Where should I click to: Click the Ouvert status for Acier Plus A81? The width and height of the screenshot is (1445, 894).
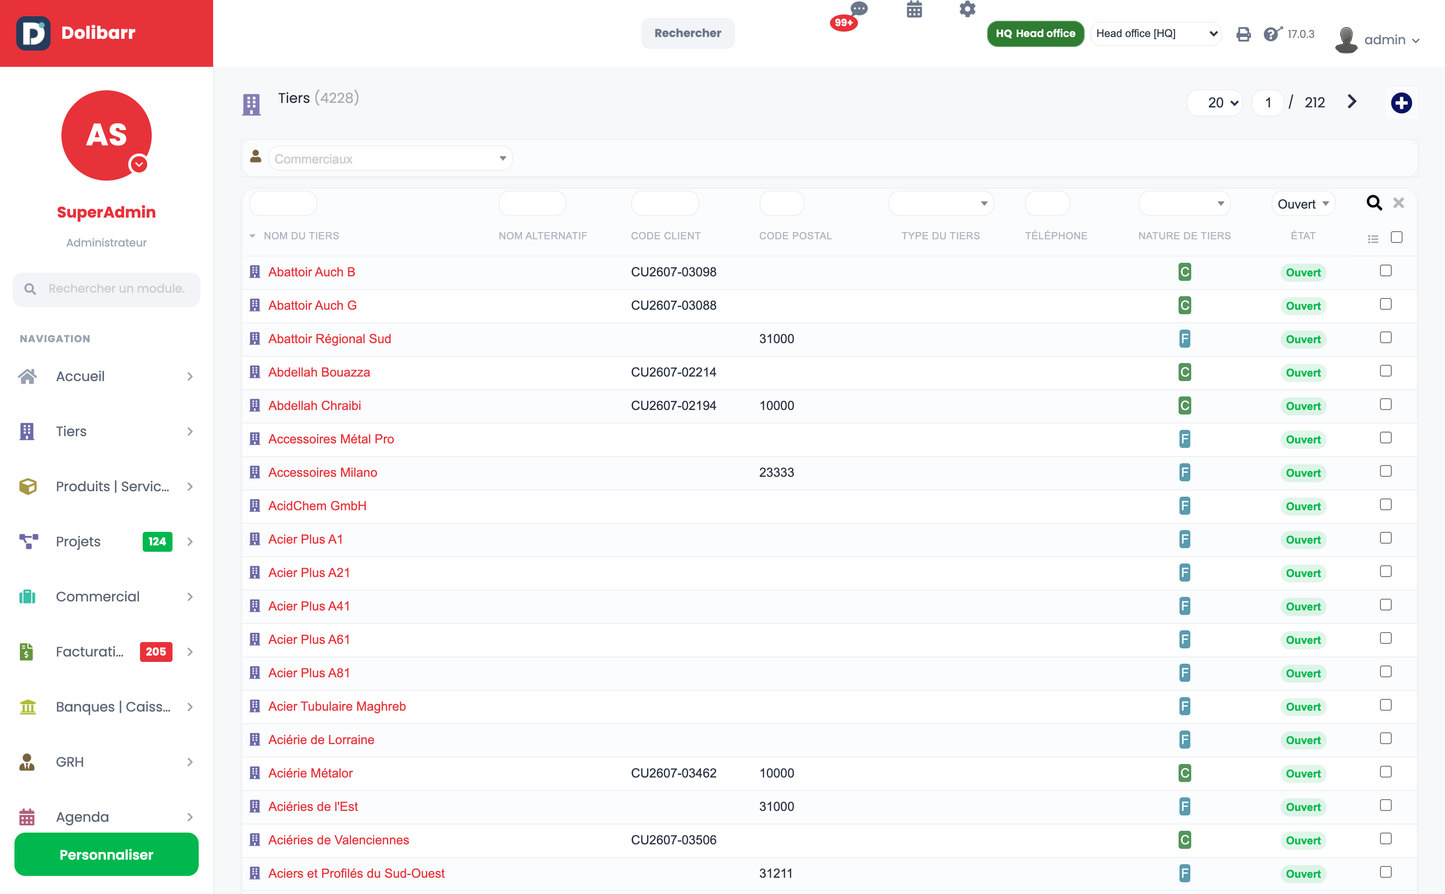pos(1303,673)
